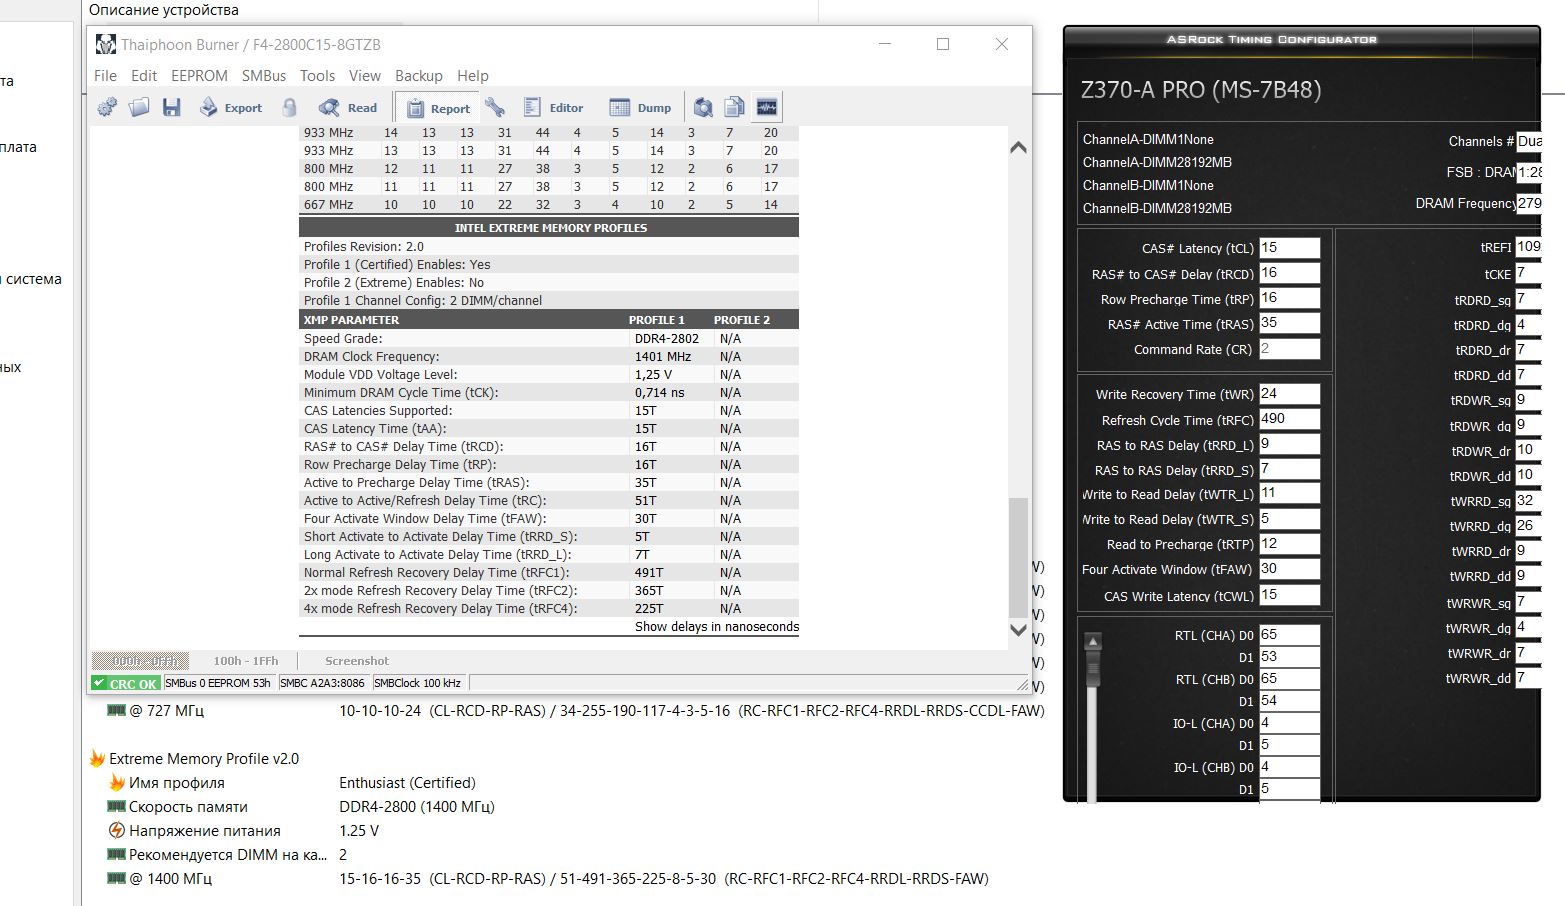Click the RTL (CHA) D0 input field

click(x=1289, y=635)
